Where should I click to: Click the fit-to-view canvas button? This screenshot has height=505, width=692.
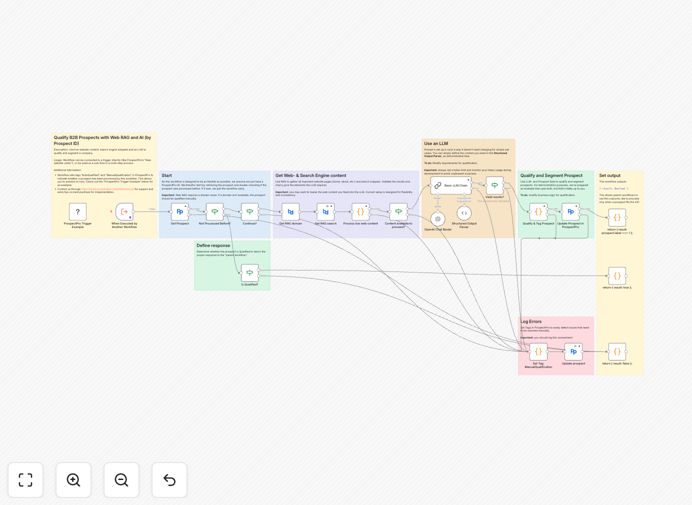26,480
